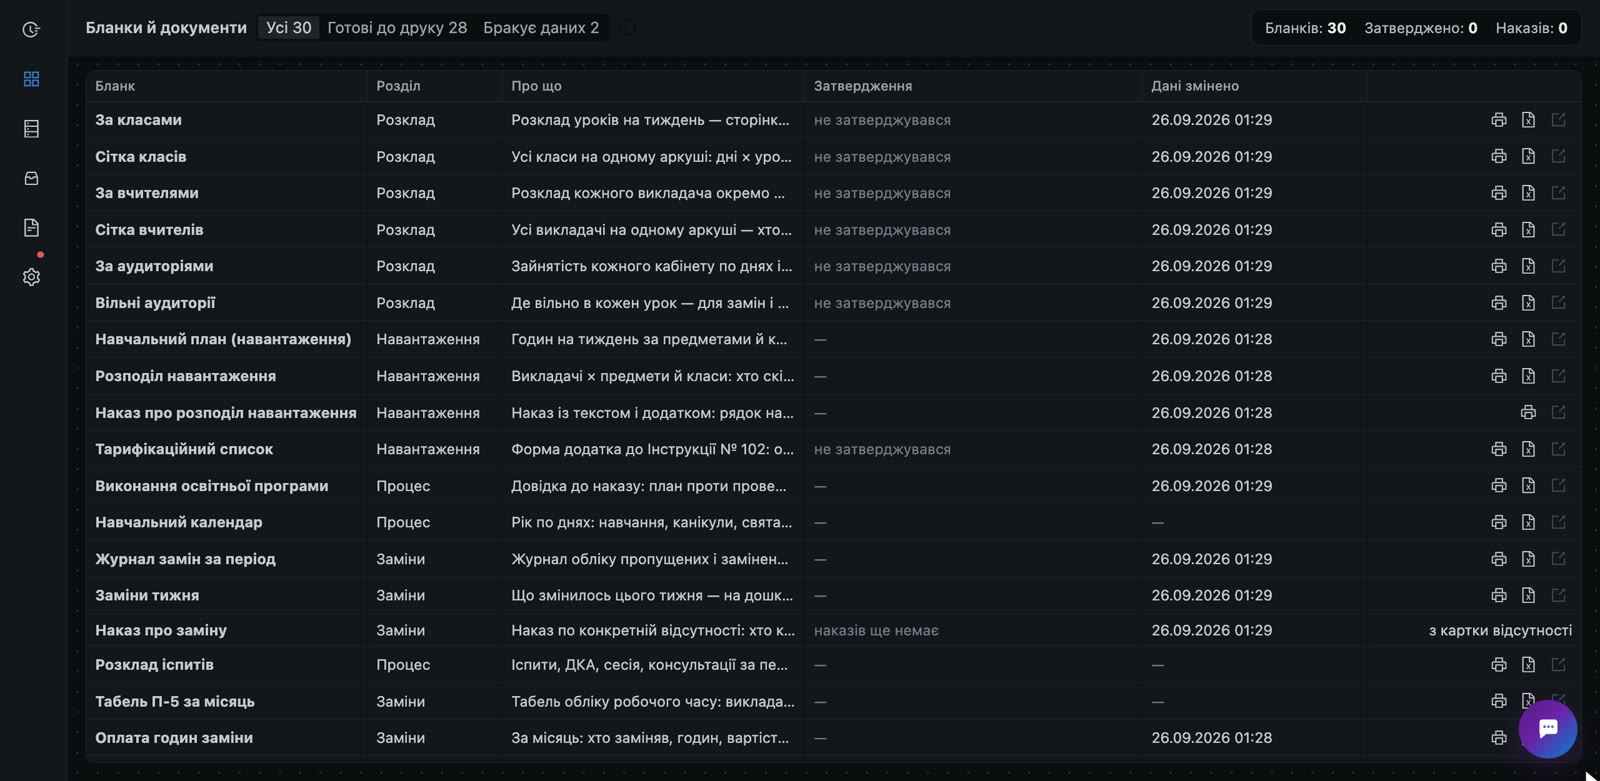The width and height of the screenshot is (1600, 781).
Task: Export Сітка класів to Excel
Action: tap(1528, 156)
